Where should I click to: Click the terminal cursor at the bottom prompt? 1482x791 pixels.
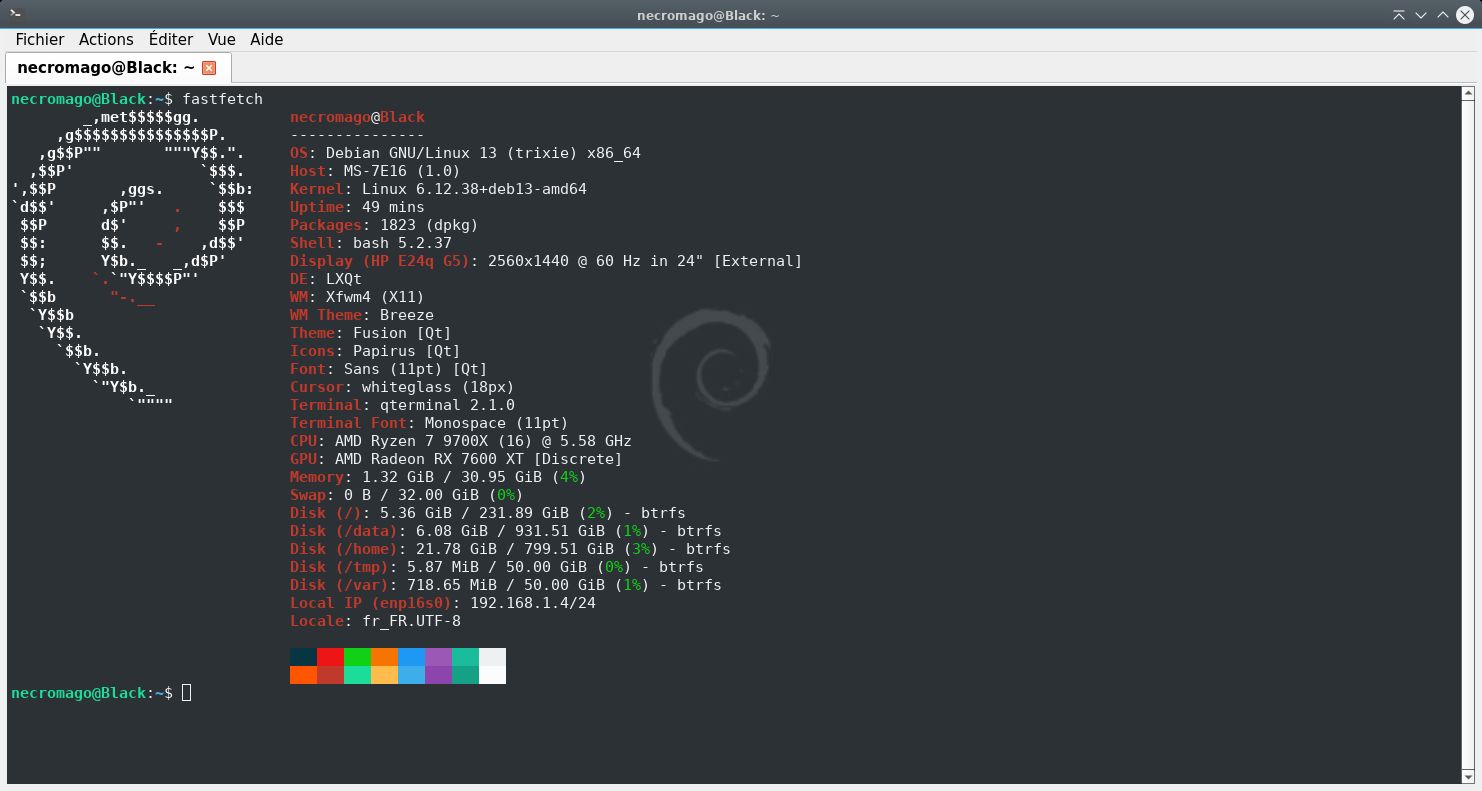click(186, 693)
